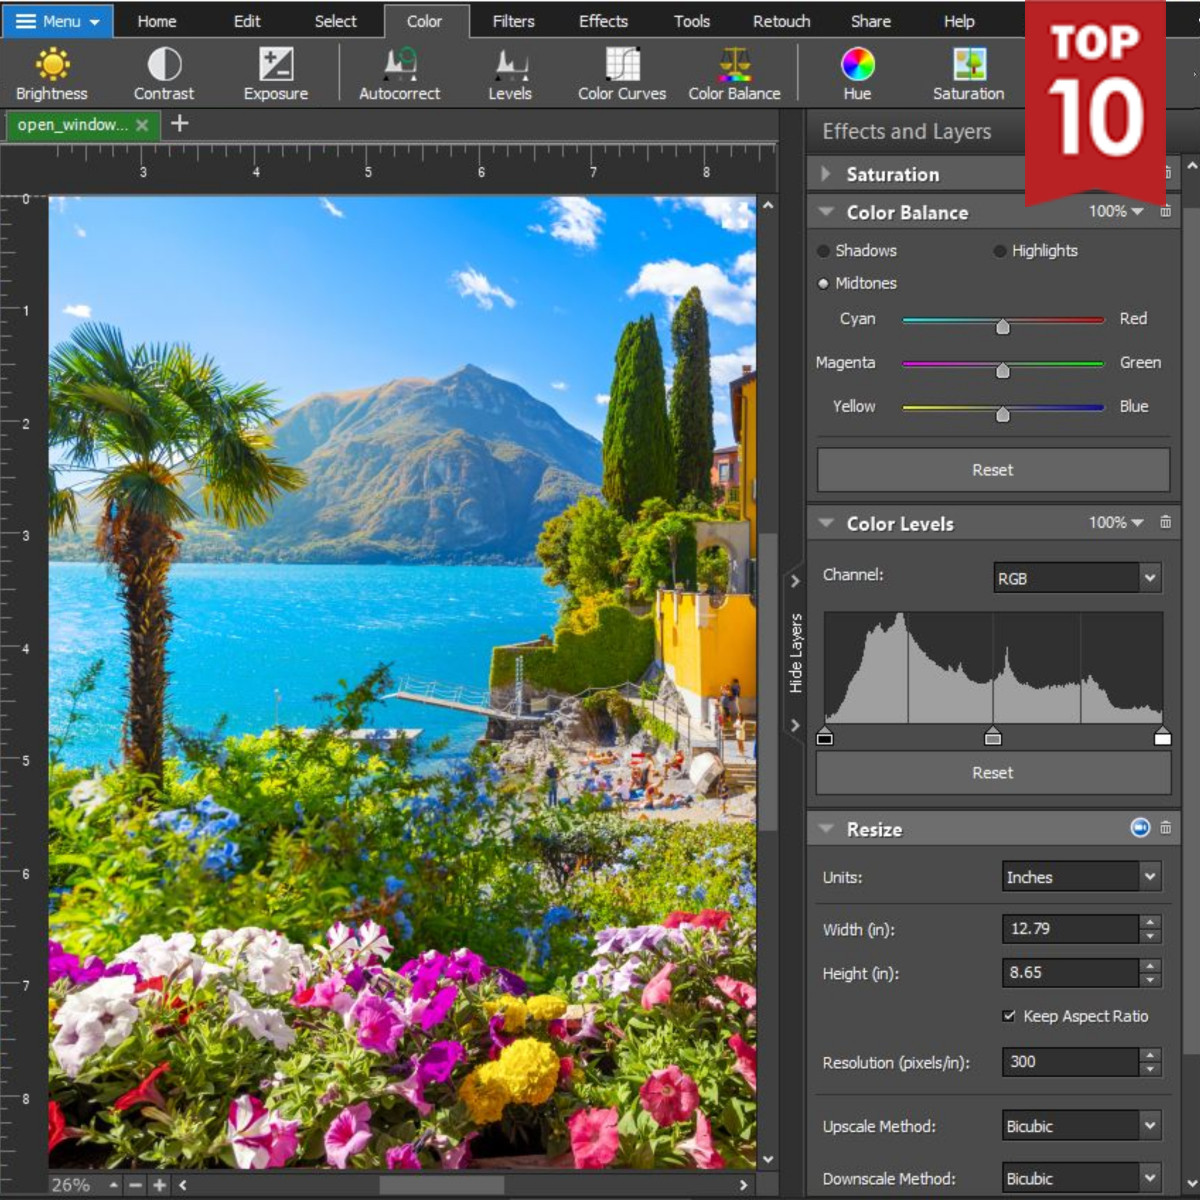This screenshot has width=1200, height=1200.
Task: Delete the Color Balance layer via trash
Action: (1165, 211)
